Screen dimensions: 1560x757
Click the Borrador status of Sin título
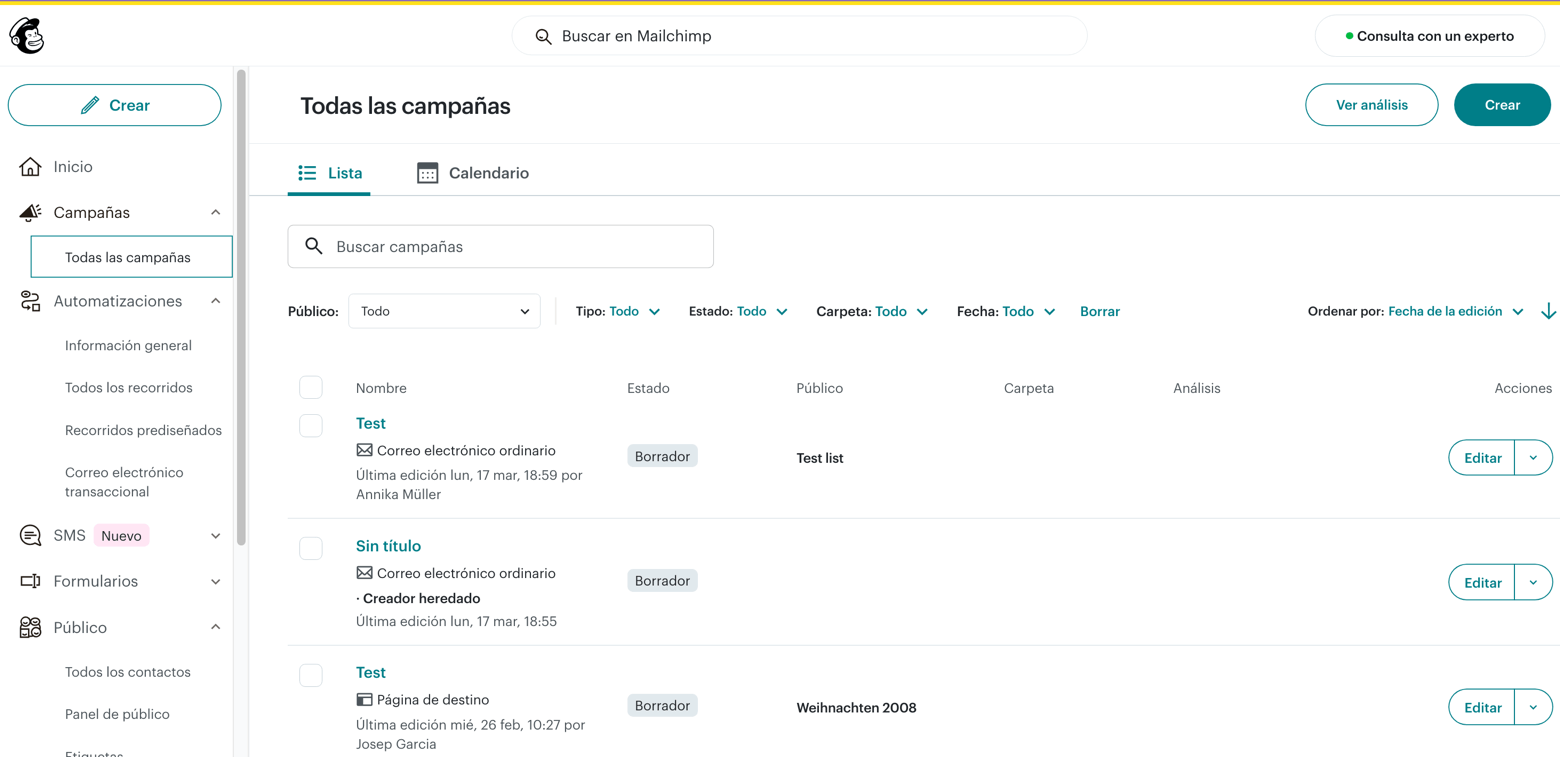click(x=662, y=581)
